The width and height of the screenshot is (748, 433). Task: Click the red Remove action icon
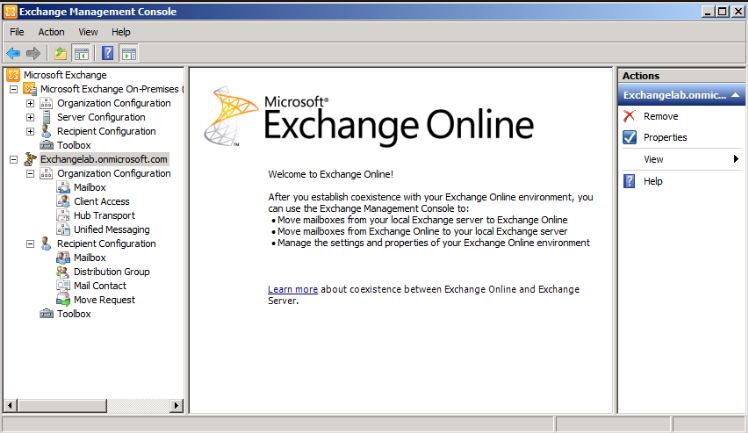click(x=629, y=117)
